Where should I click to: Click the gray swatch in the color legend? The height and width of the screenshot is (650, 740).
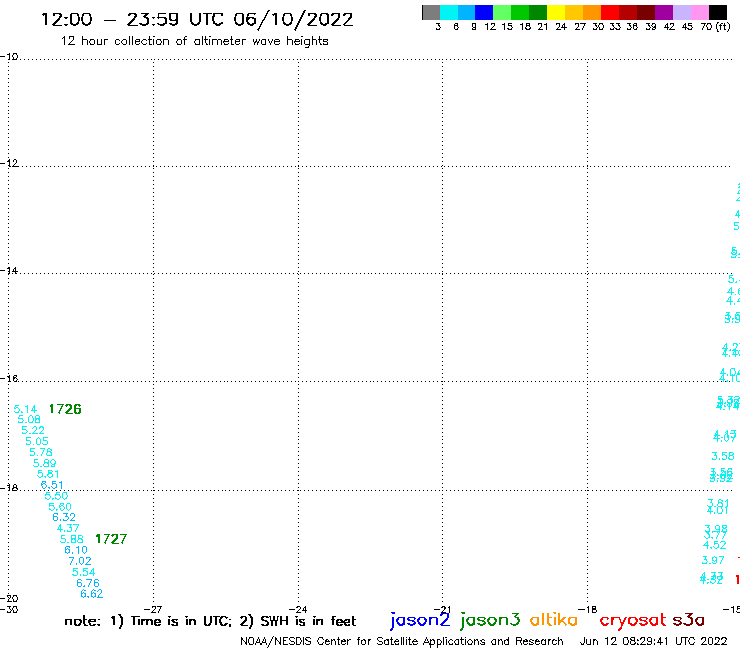(x=431, y=12)
